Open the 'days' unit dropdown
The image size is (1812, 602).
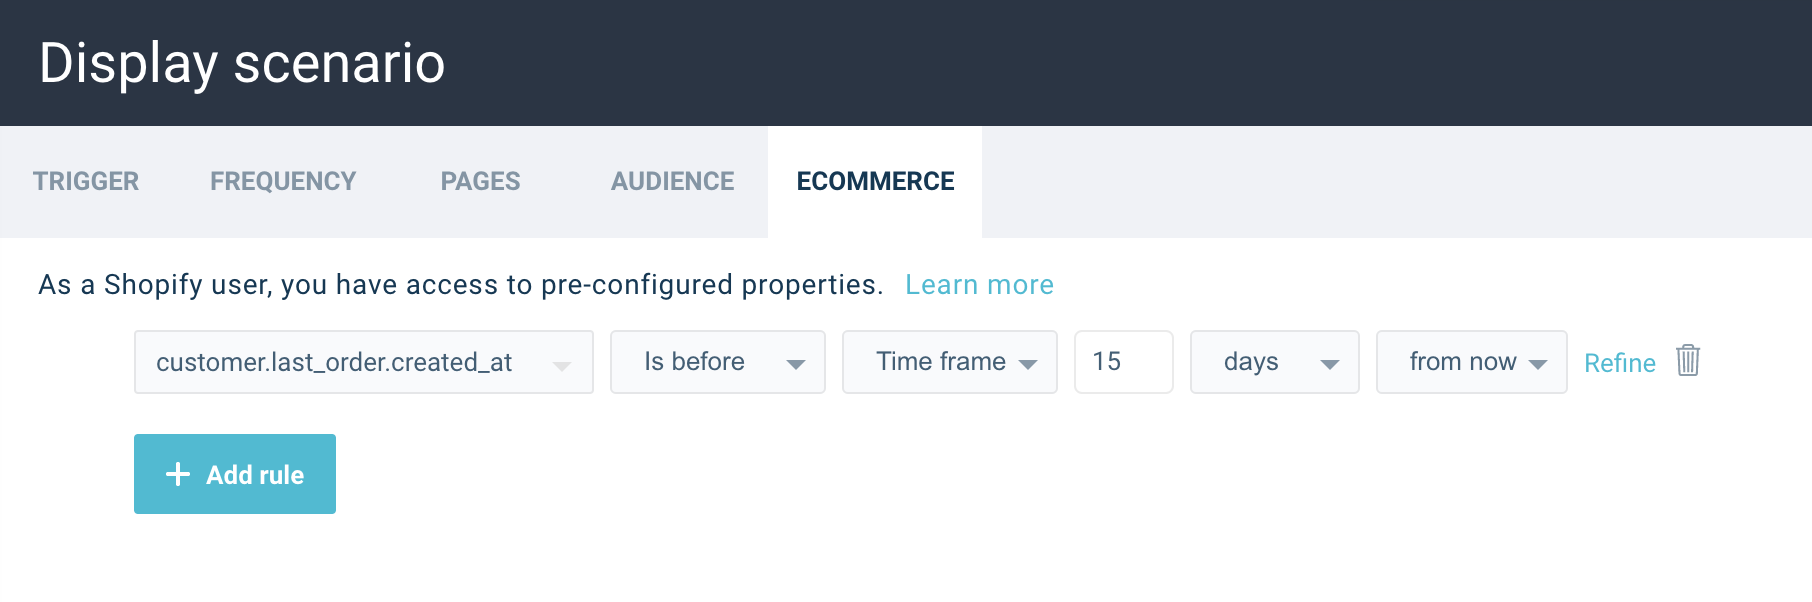coord(1274,362)
